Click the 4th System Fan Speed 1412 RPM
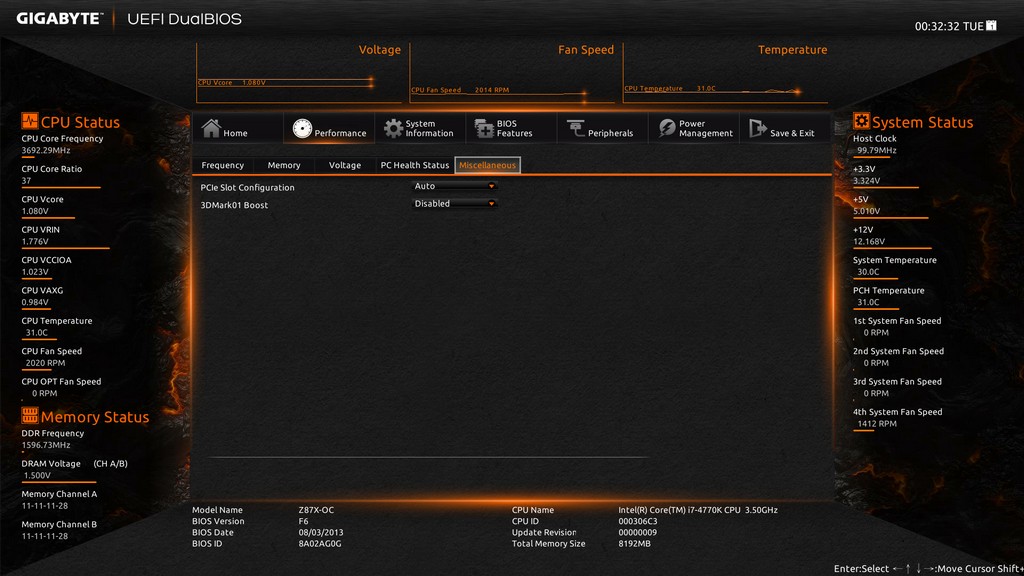This screenshot has width=1024, height=576. (876, 424)
